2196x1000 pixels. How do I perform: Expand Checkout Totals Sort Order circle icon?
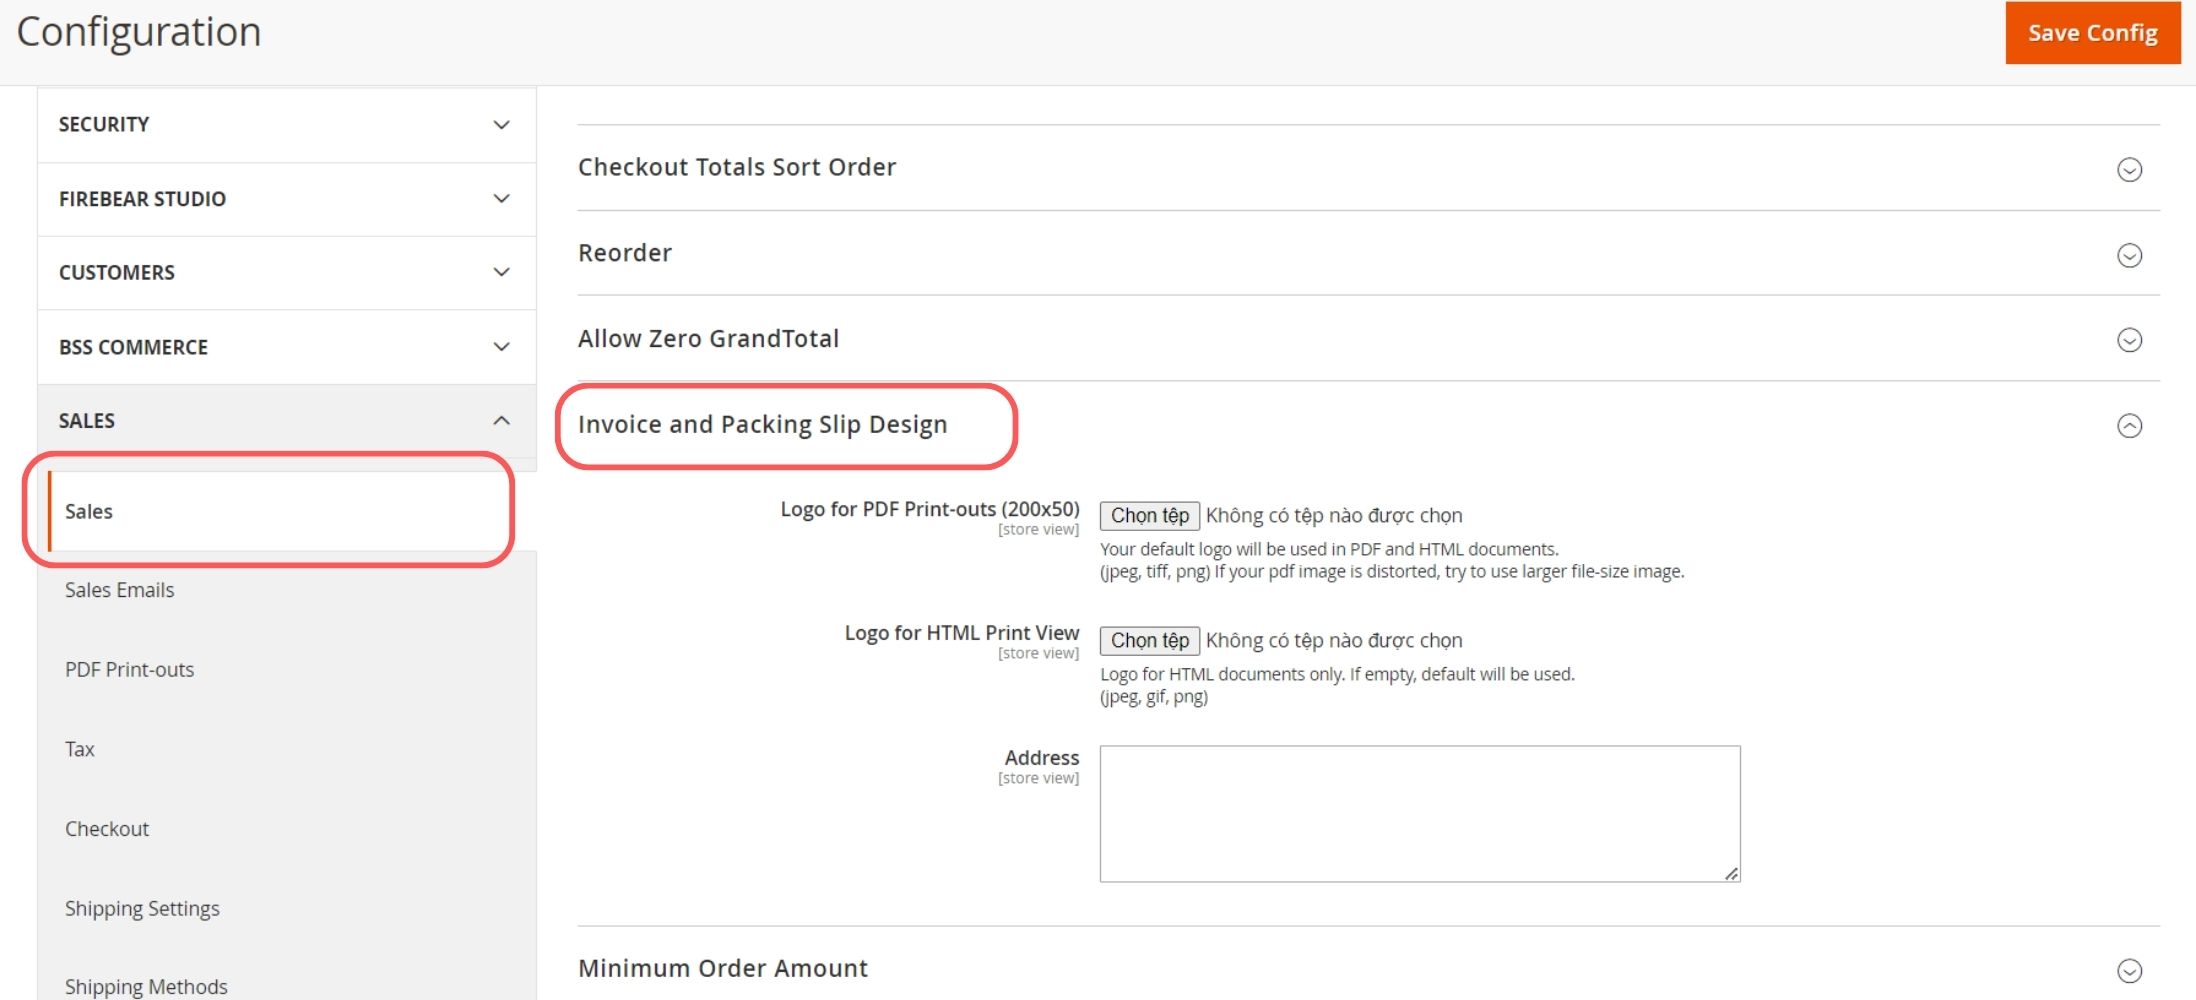(2129, 170)
